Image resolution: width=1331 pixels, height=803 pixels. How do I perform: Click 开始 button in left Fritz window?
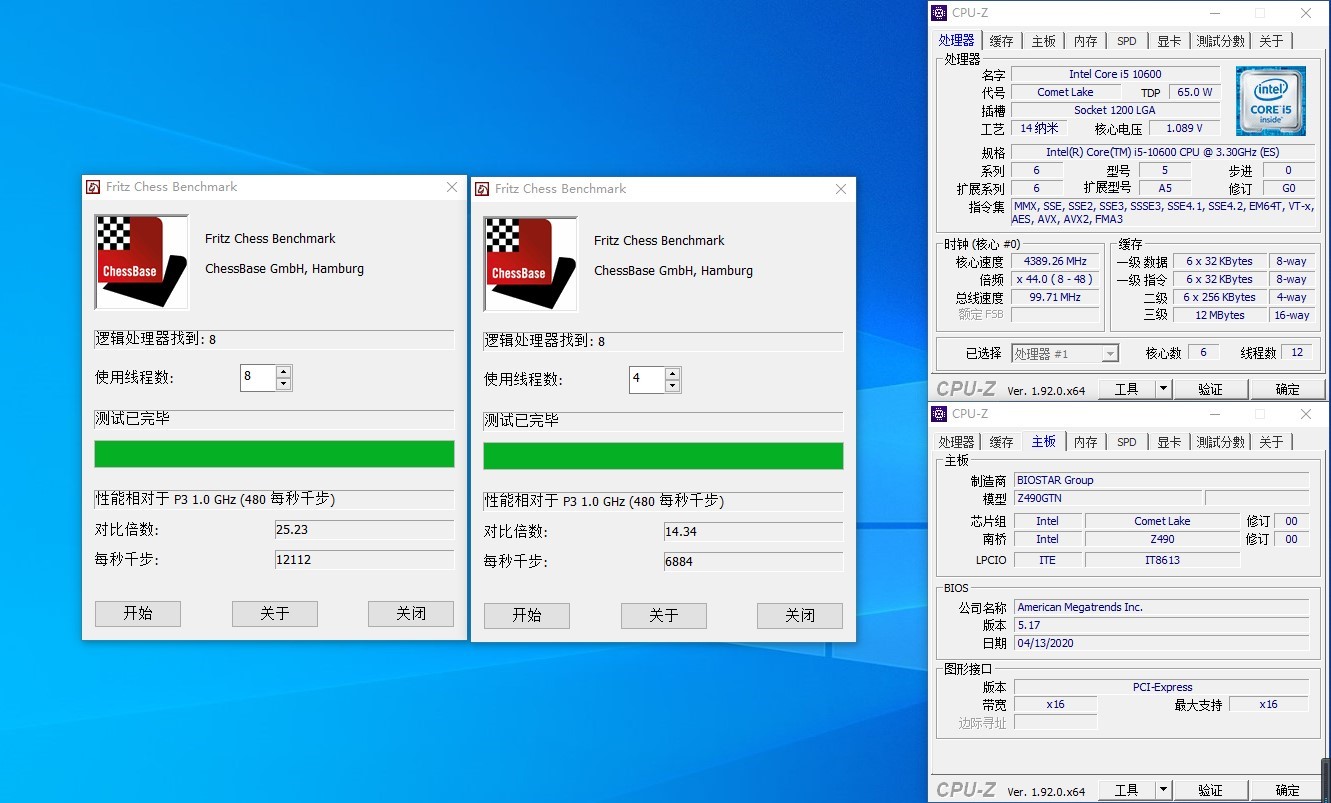point(138,614)
